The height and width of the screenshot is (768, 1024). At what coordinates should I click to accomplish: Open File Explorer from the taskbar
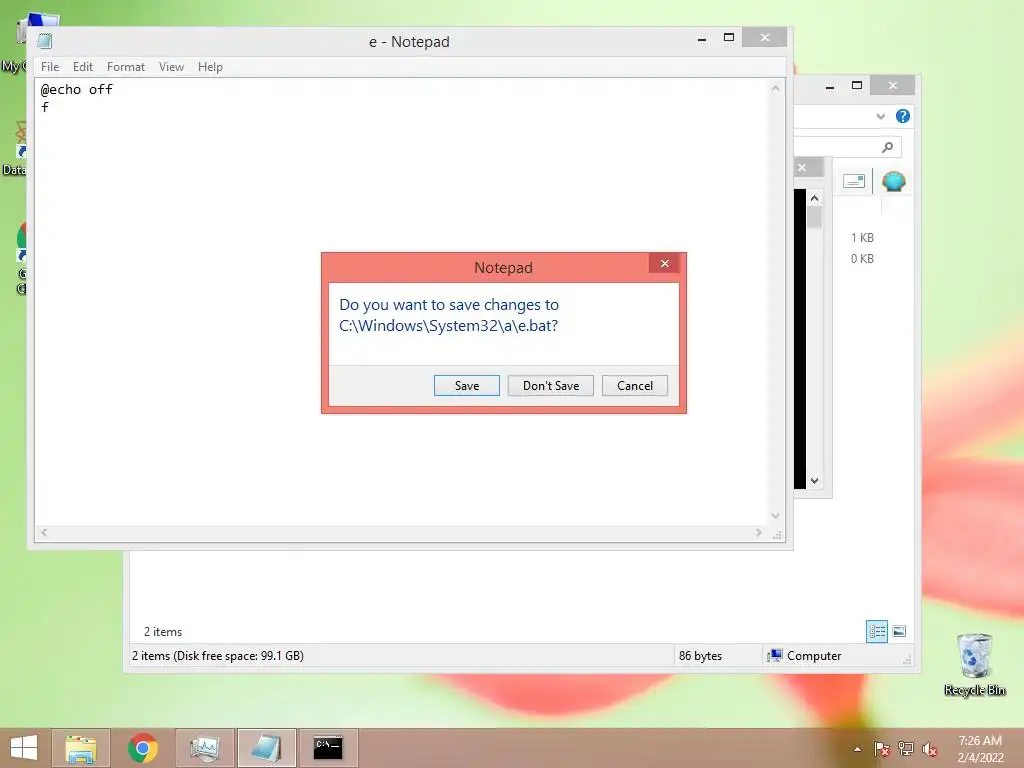tap(81, 748)
